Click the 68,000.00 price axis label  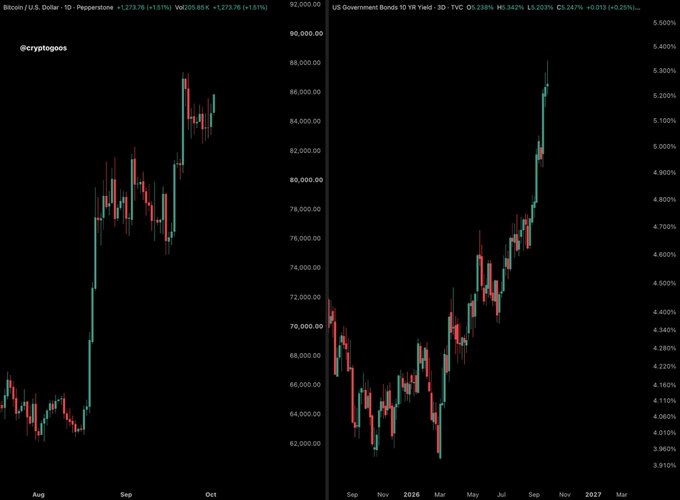coord(305,356)
